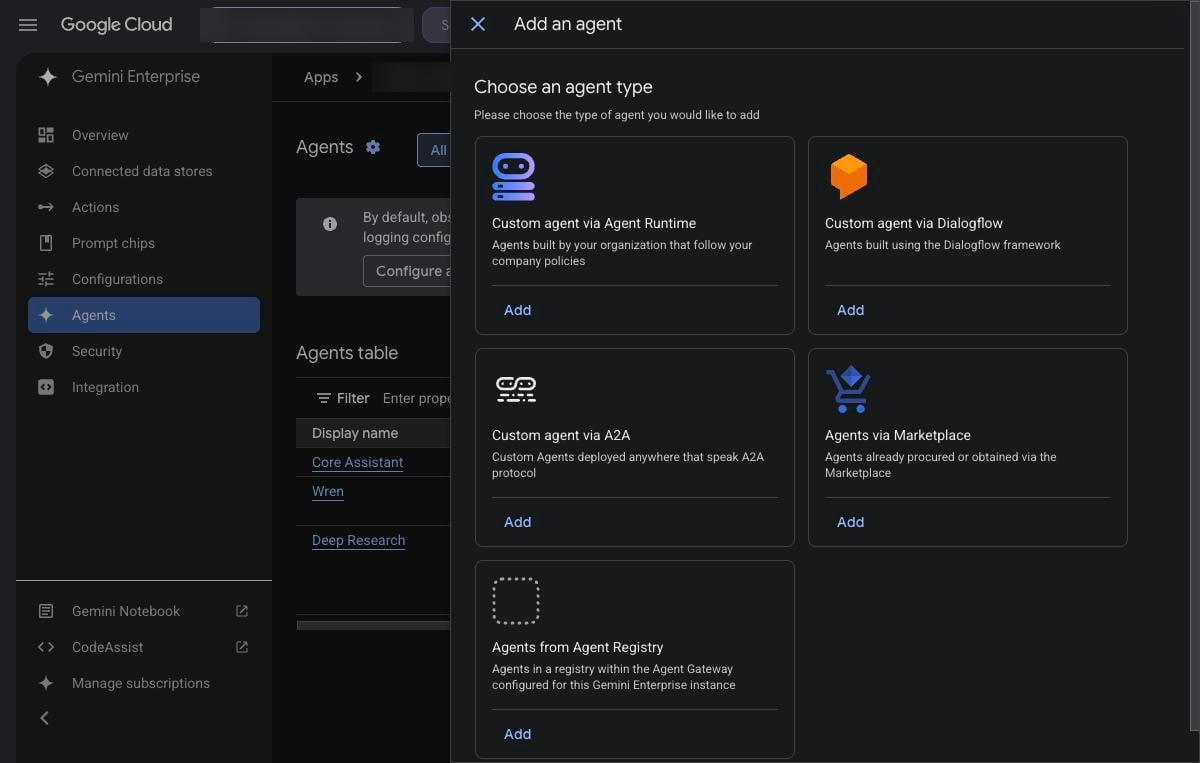Viewport: 1200px width, 763px height.
Task: Open the Overview page
Action: point(144,135)
